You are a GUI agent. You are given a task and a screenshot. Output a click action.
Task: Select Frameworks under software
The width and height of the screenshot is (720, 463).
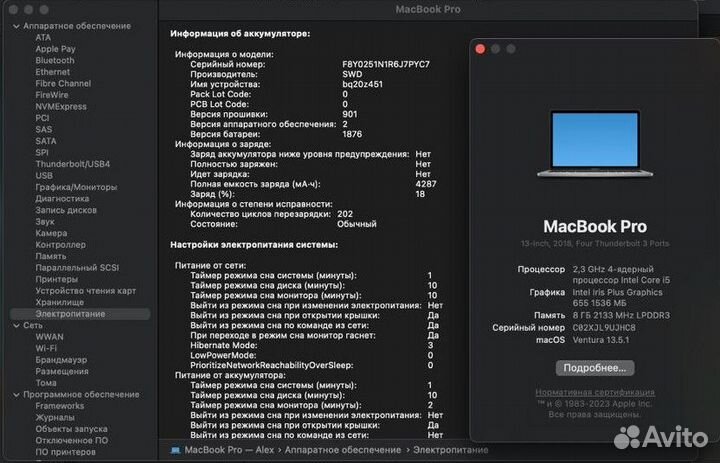pos(60,406)
